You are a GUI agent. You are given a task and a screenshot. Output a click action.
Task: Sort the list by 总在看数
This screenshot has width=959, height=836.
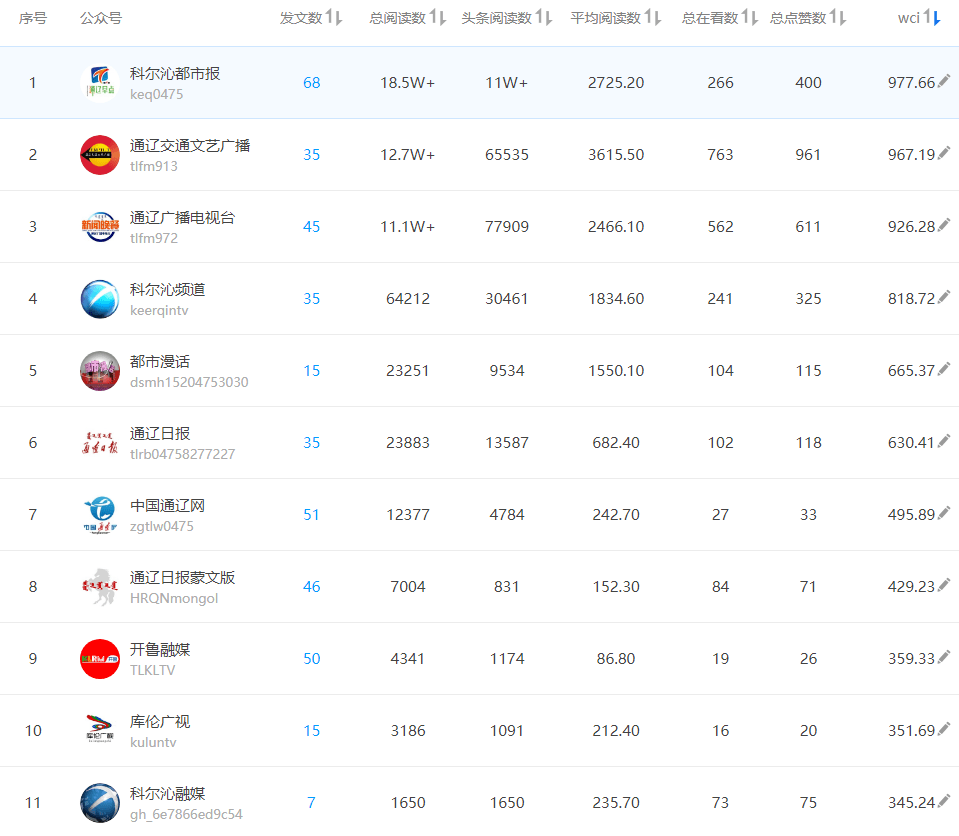coord(720,18)
